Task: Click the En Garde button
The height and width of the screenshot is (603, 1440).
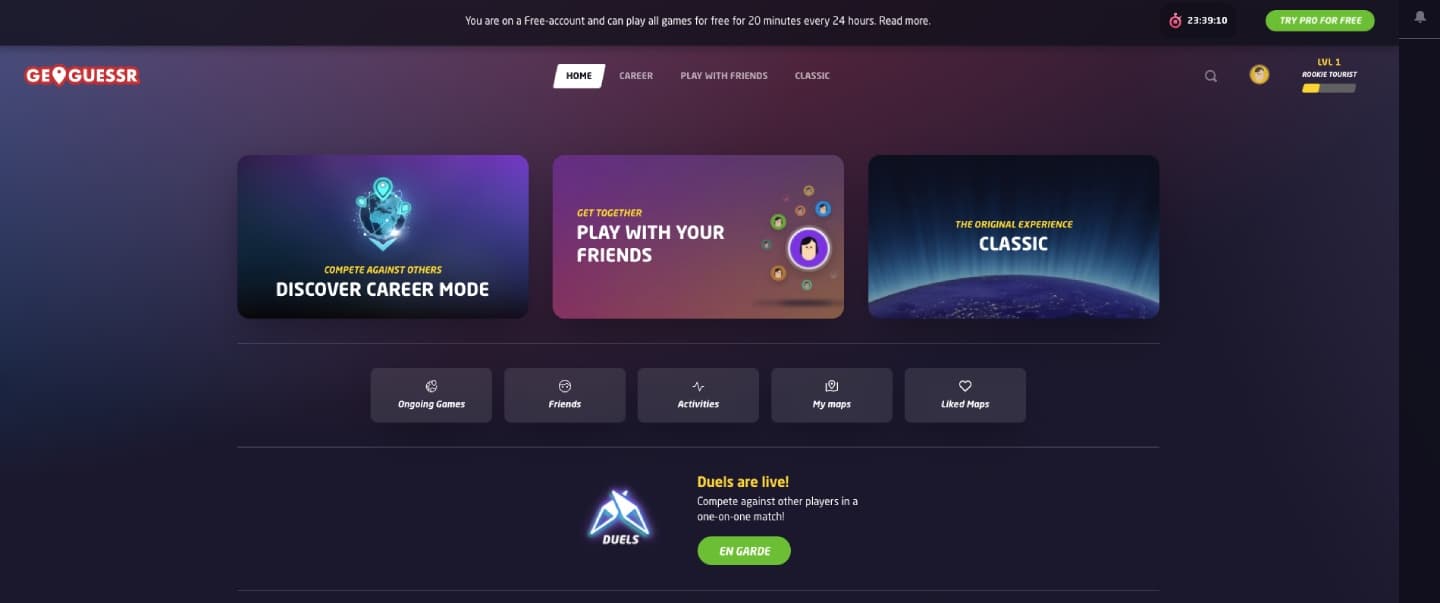Action: [744, 551]
